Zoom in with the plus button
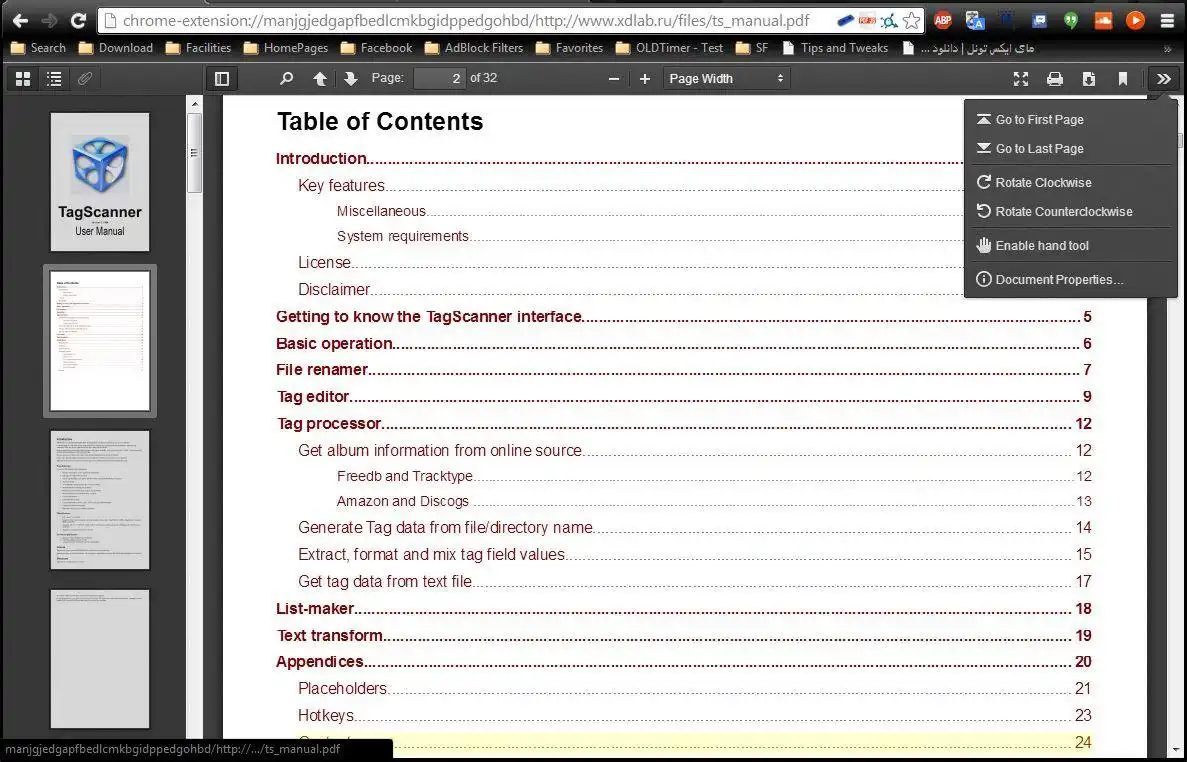Image resolution: width=1187 pixels, height=762 pixels. [x=645, y=79]
